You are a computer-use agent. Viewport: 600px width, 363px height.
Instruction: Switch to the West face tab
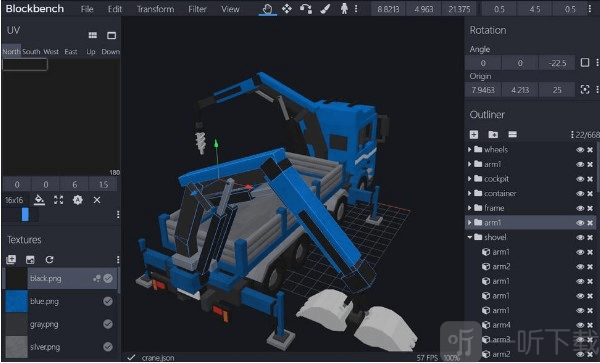click(x=51, y=52)
